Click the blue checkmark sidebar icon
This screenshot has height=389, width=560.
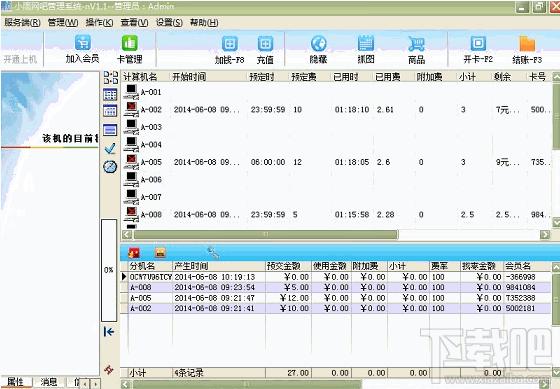[110, 148]
